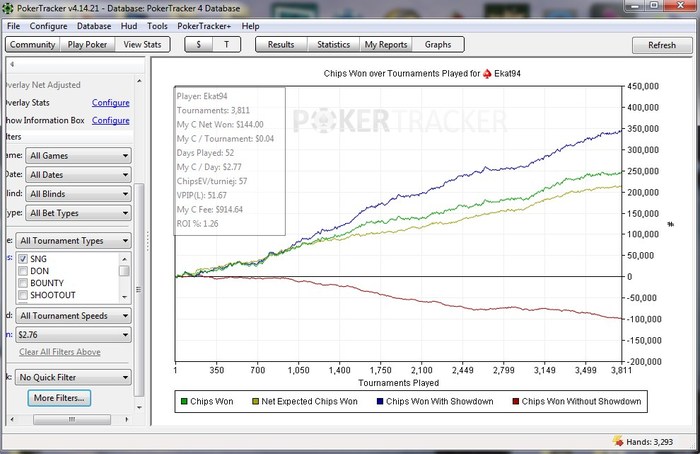700x454 pixels.
Task: Click the hands status icon in status bar
Action: coord(618,441)
